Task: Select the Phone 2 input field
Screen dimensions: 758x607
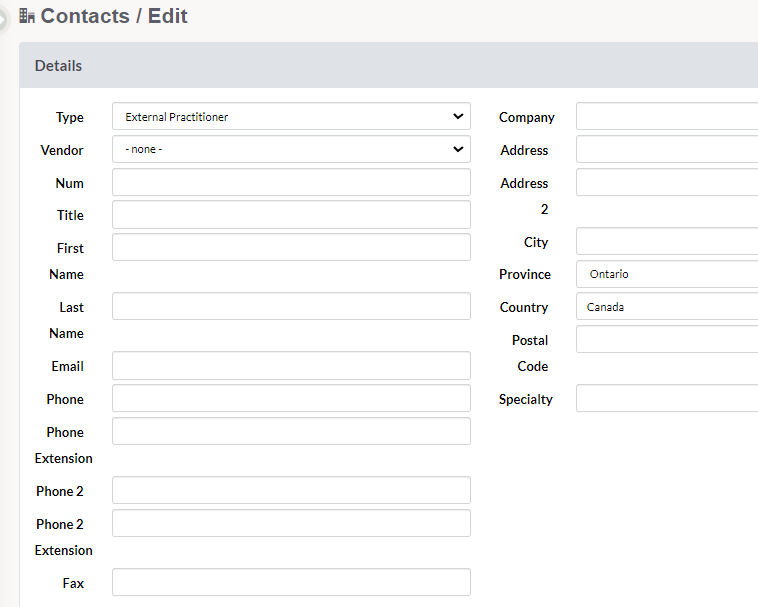Action: tap(292, 491)
